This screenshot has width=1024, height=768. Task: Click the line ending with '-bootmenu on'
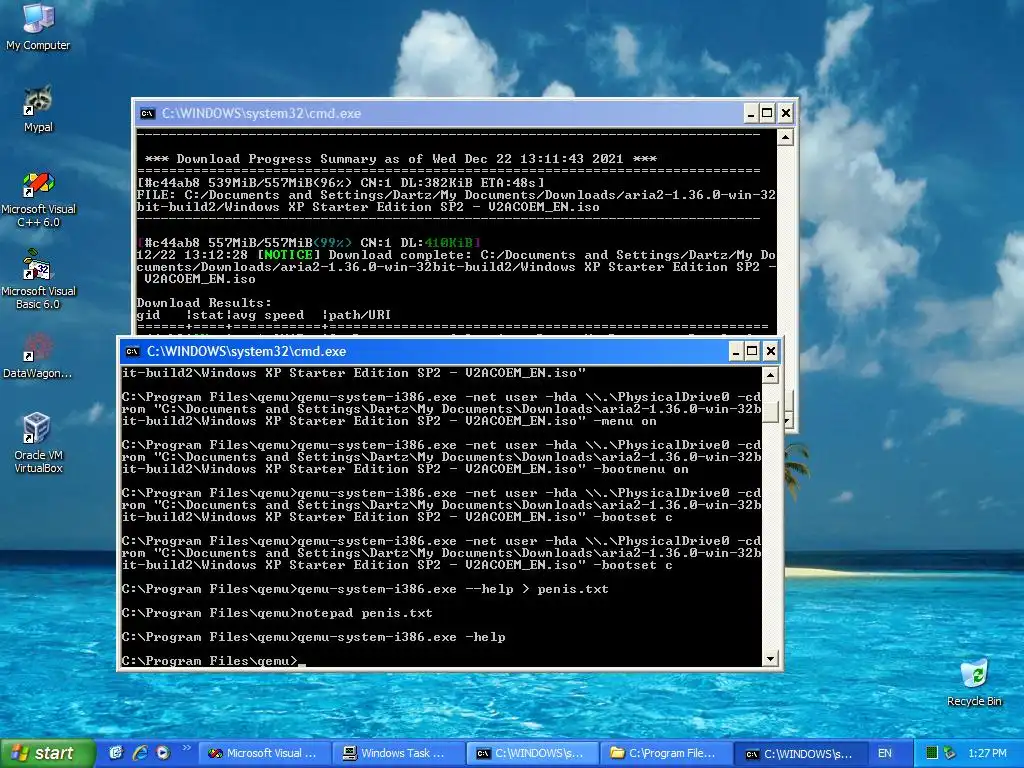[x=405, y=470]
